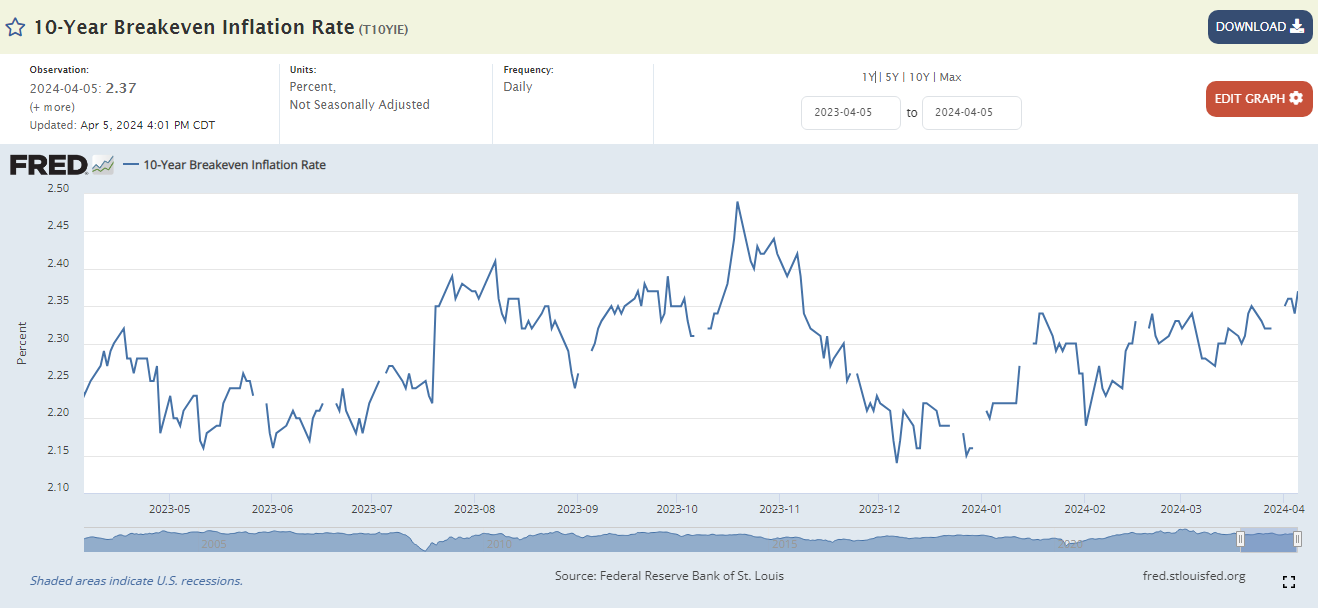Star the series to add to favorites
Screen dimensions: 1318x609
(16, 27)
